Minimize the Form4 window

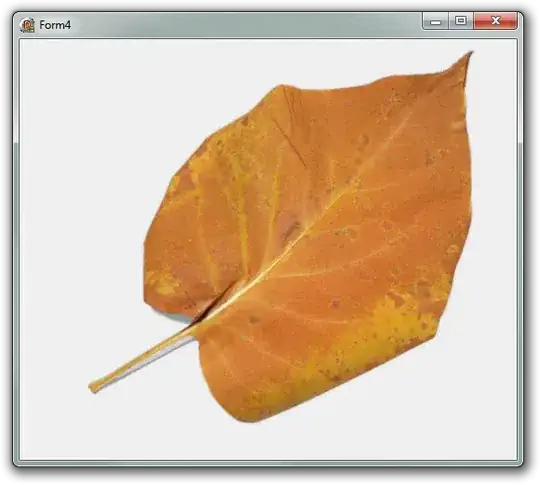tap(435, 21)
